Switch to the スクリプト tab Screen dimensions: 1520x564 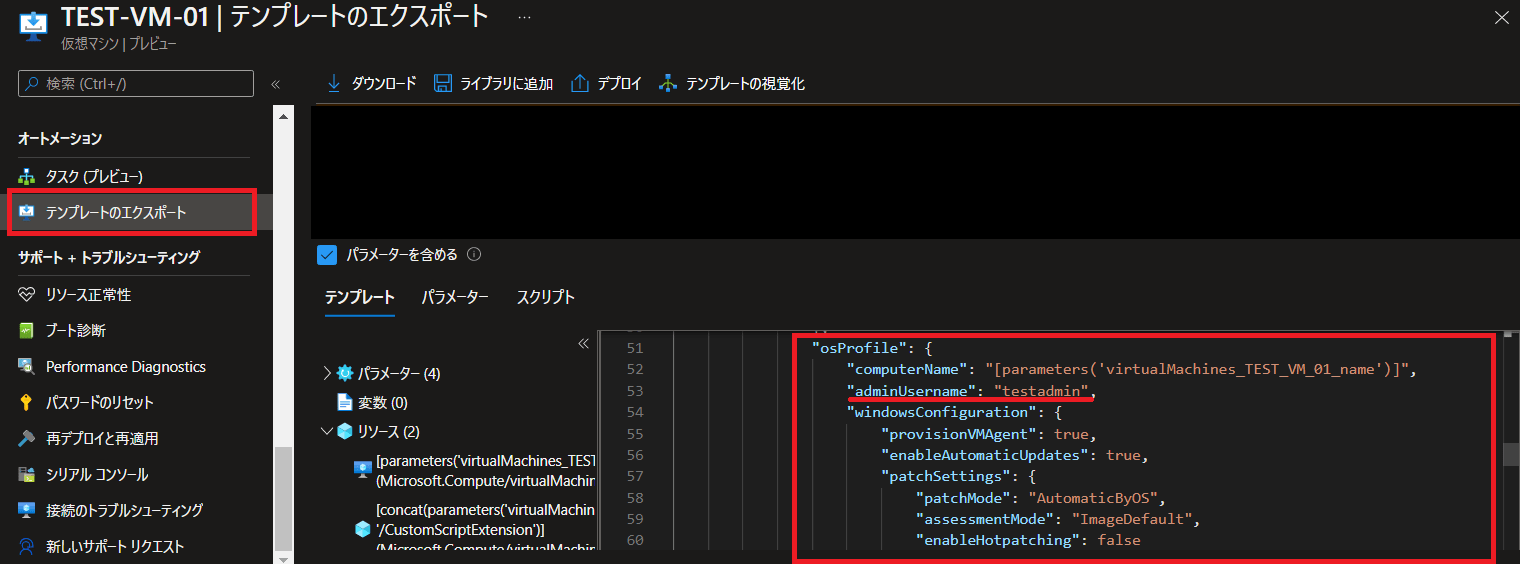click(x=546, y=297)
